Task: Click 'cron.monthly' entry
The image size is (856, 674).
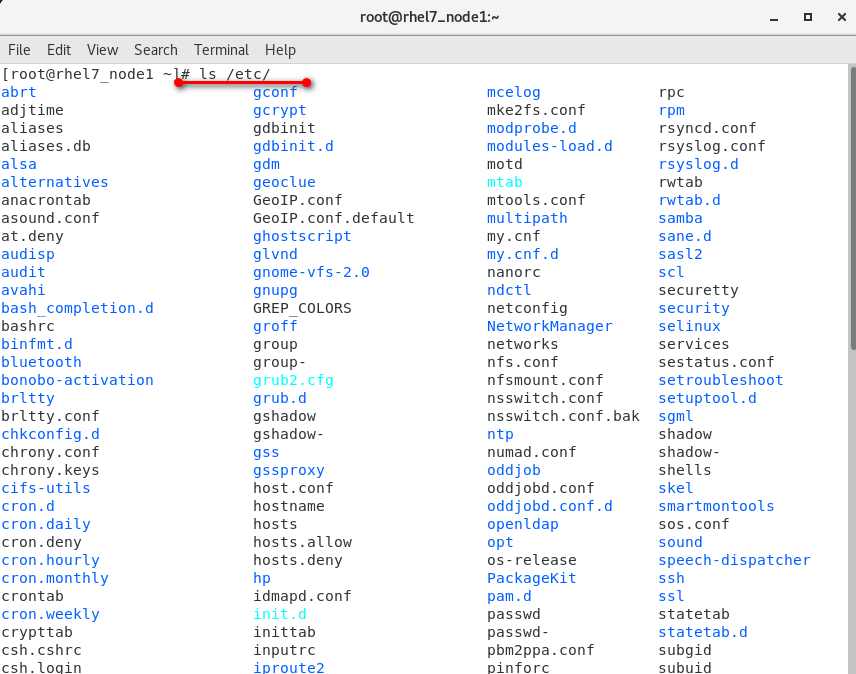Action: (55, 578)
